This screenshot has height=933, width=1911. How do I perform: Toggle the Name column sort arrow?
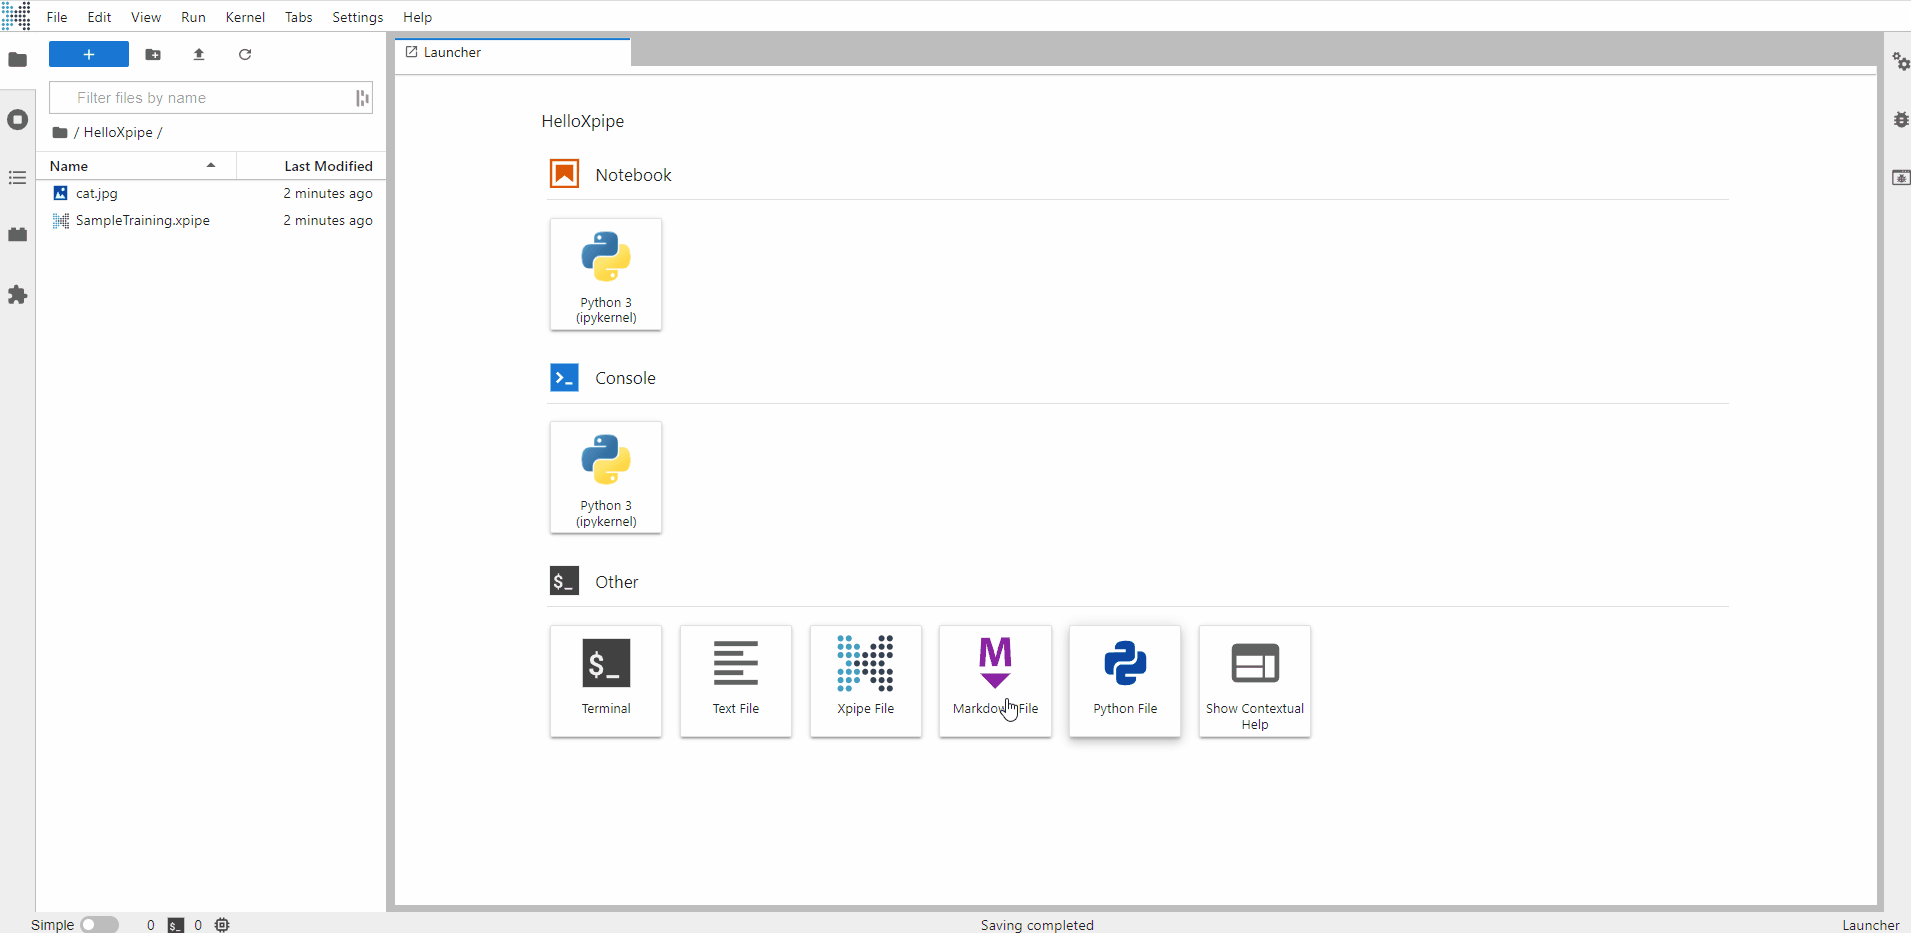click(211, 166)
